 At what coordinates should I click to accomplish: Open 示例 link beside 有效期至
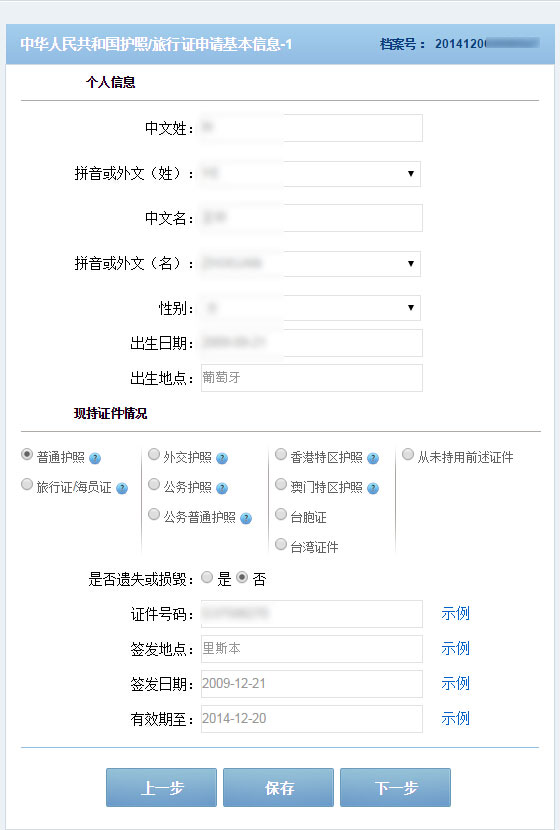pyautogui.click(x=455, y=718)
